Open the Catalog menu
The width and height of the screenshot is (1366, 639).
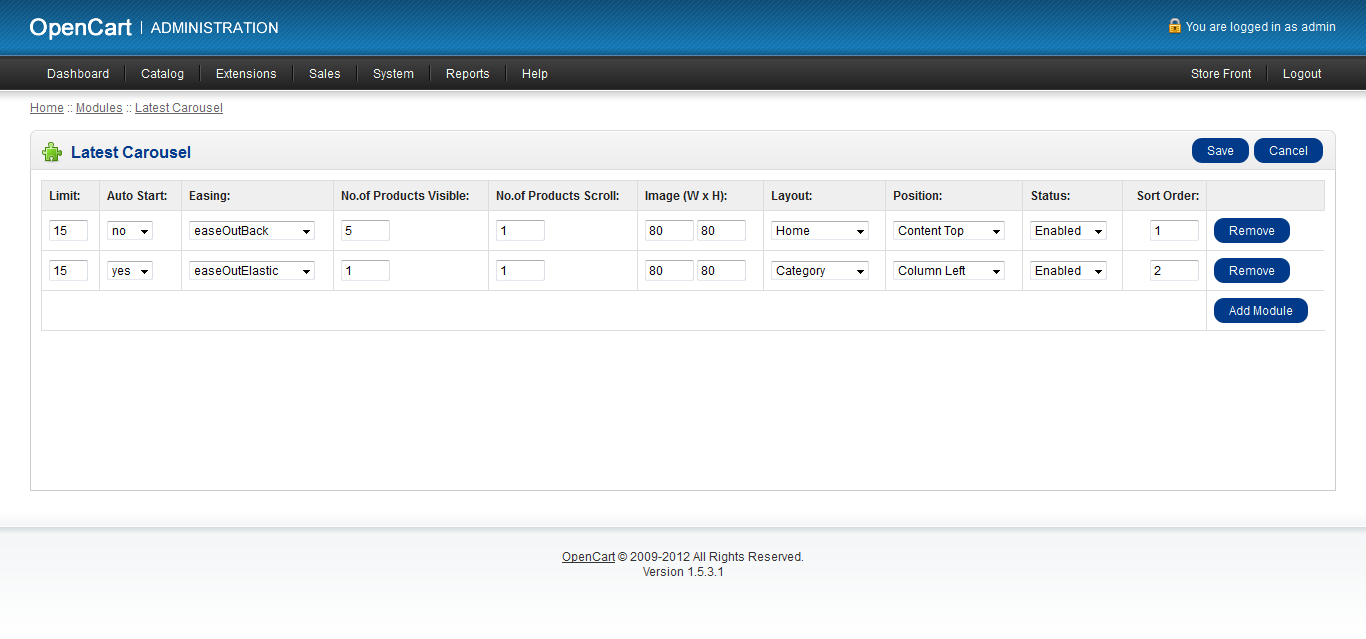(162, 74)
